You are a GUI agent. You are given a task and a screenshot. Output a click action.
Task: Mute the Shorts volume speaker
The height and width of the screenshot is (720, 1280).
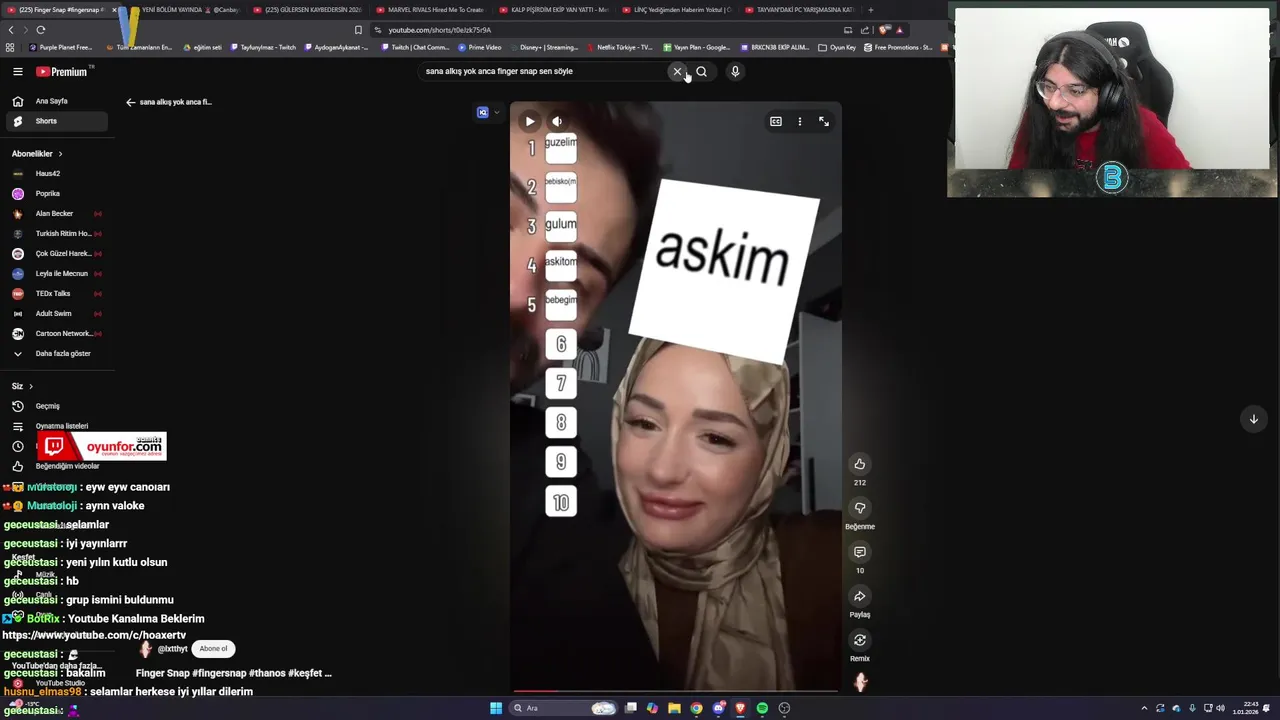[x=557, y=121]
